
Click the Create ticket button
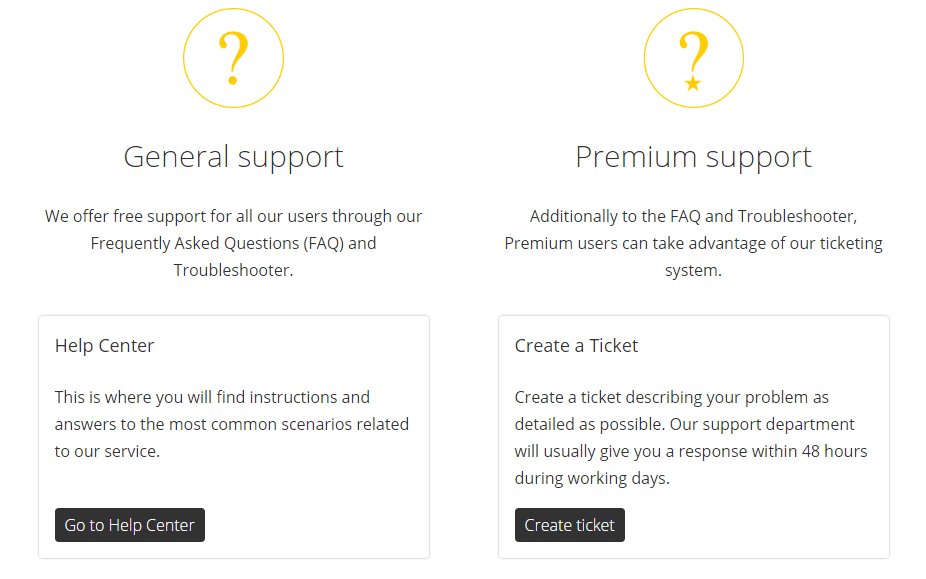(570, 525)
